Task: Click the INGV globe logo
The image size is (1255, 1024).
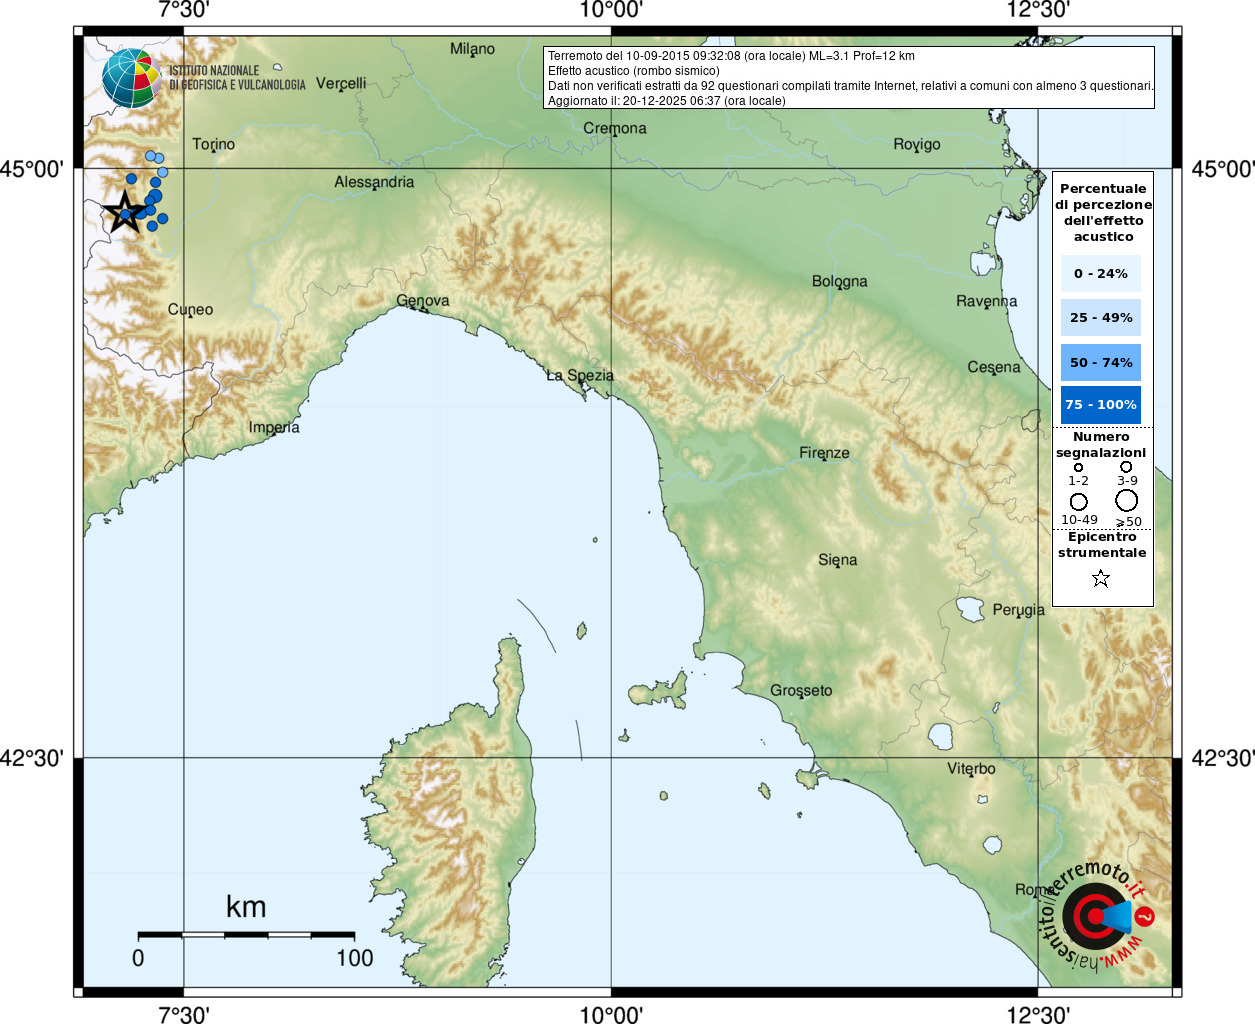Action: (131, 77)
